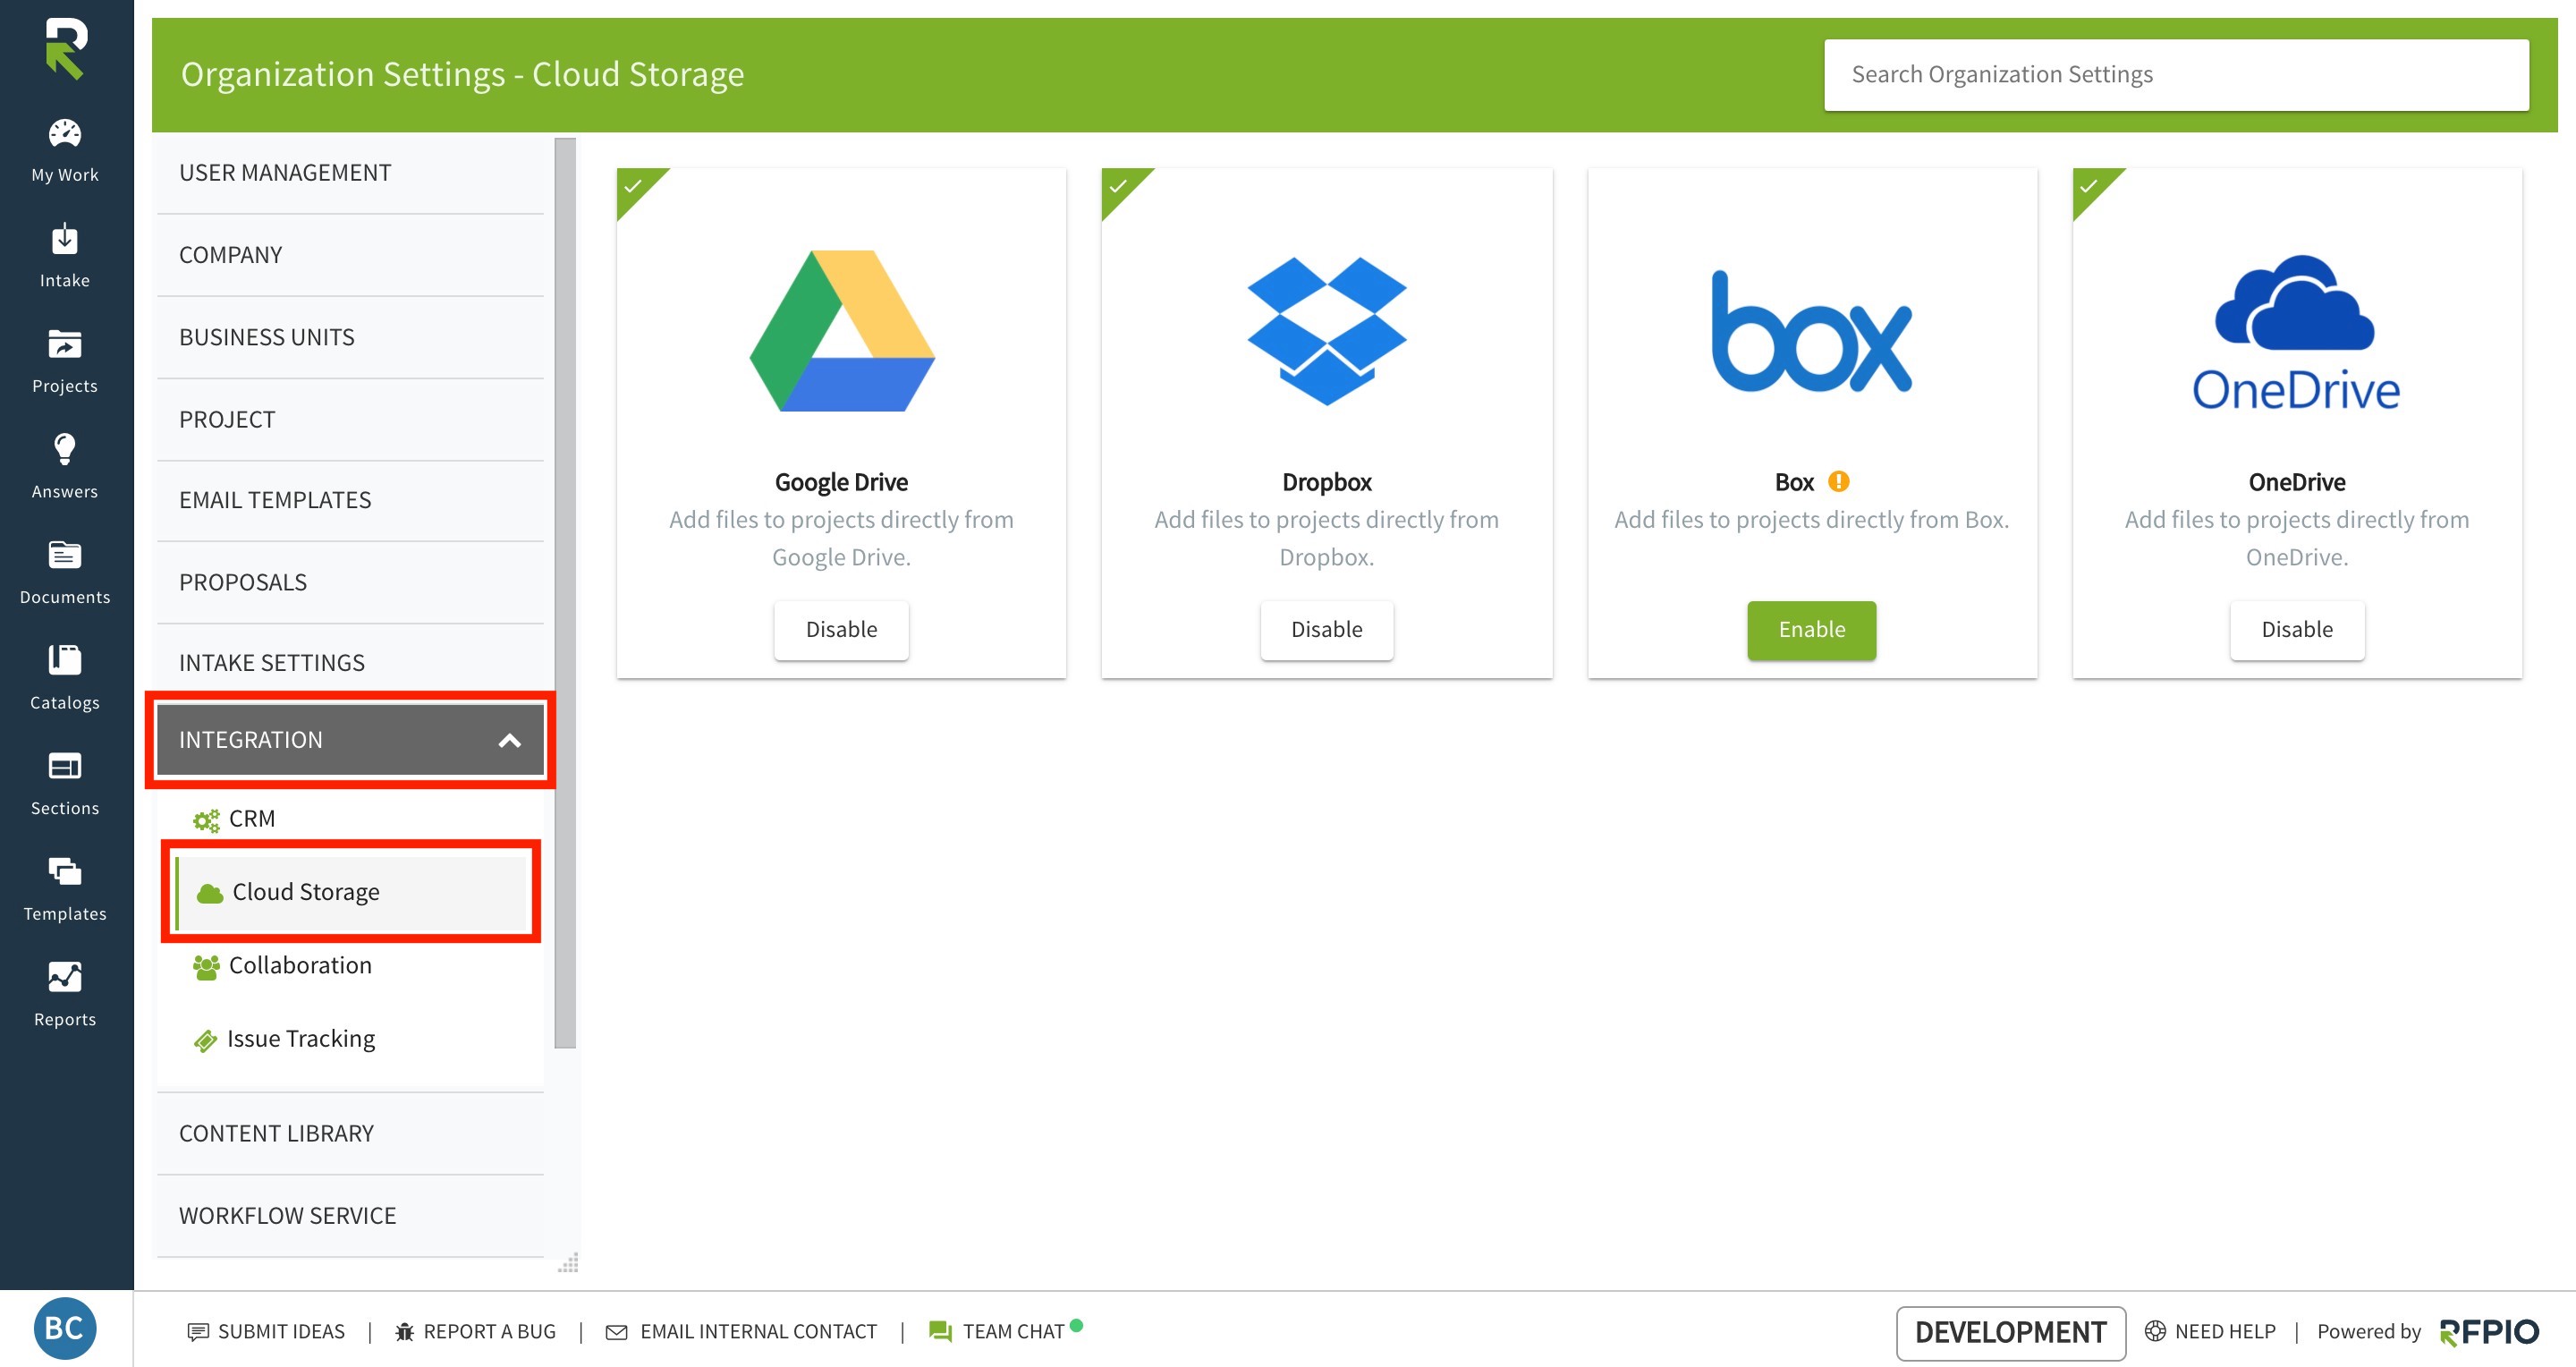Click REPORT A BUG link

489,1332
